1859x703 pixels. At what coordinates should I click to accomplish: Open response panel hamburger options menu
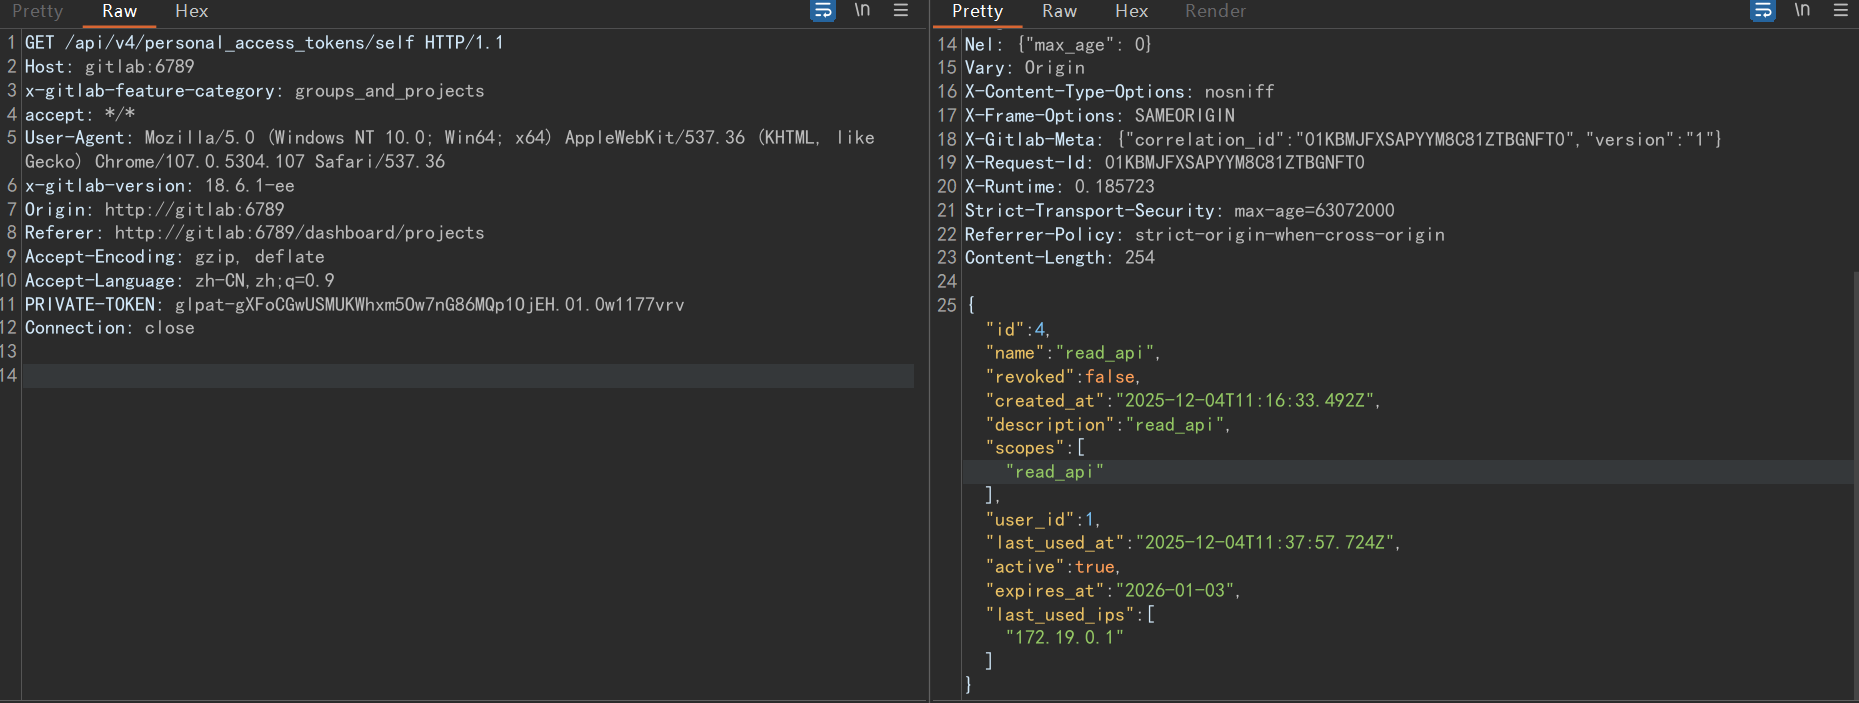(1841, 10)
